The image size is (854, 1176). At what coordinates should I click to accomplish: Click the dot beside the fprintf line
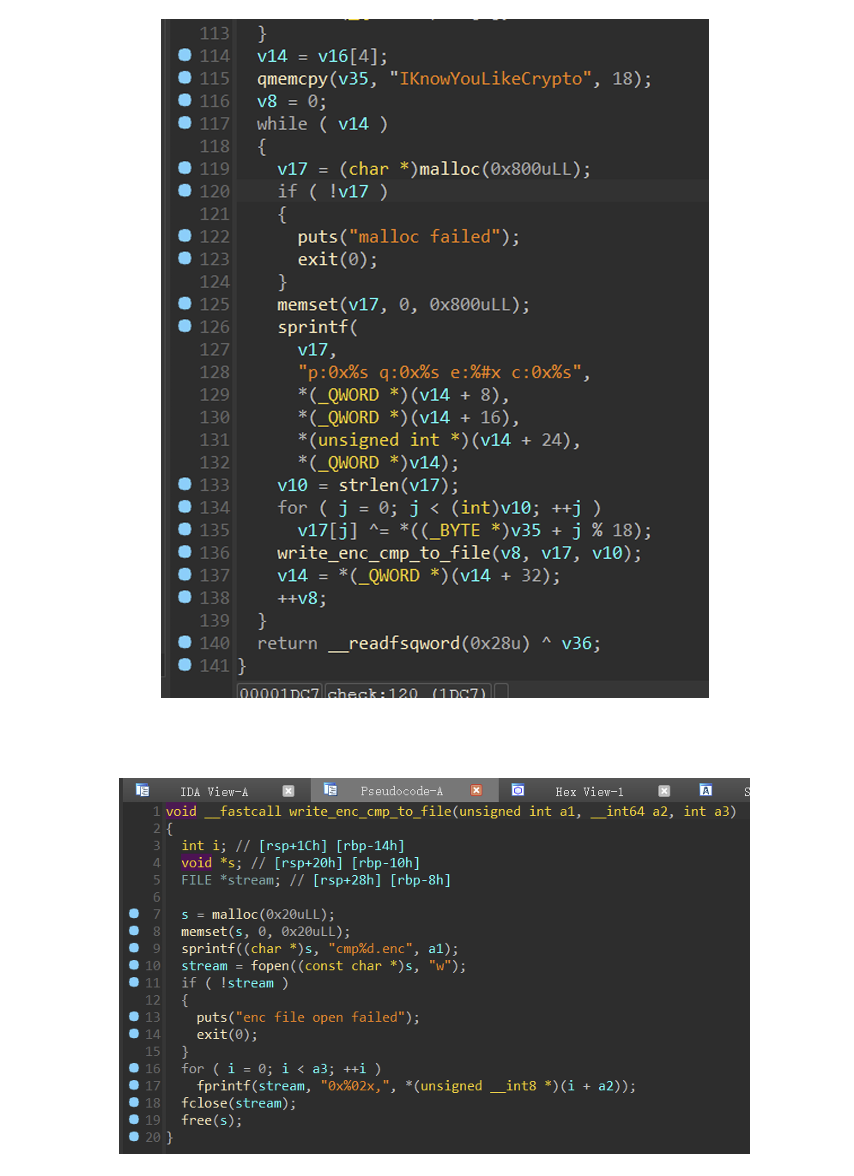(x=133, y=1085)
